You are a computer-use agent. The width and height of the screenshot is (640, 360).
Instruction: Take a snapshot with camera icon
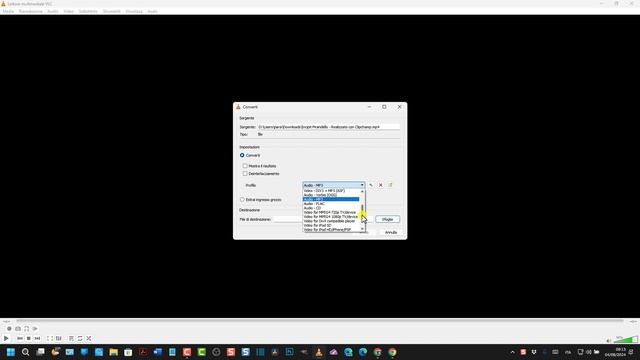click(x=18, y=329)
